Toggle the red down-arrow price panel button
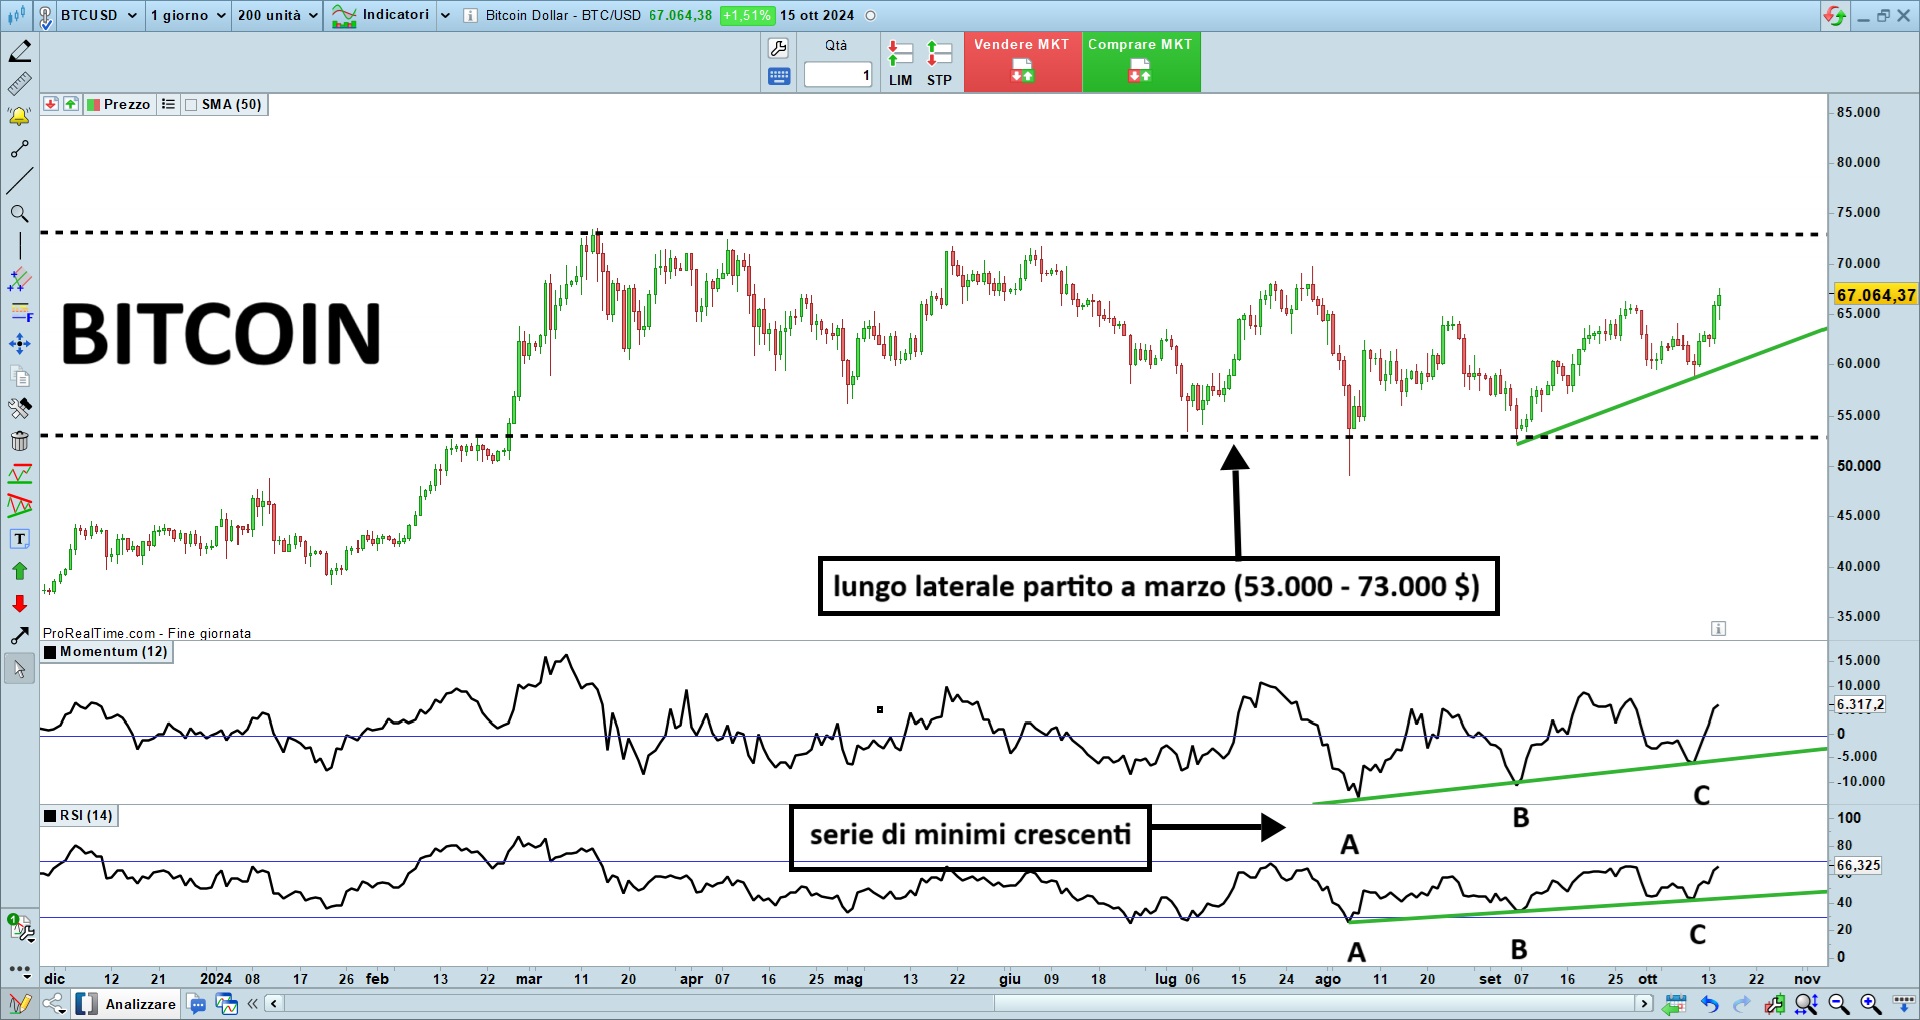1920x1020 pixels. [x=50, y=104]
